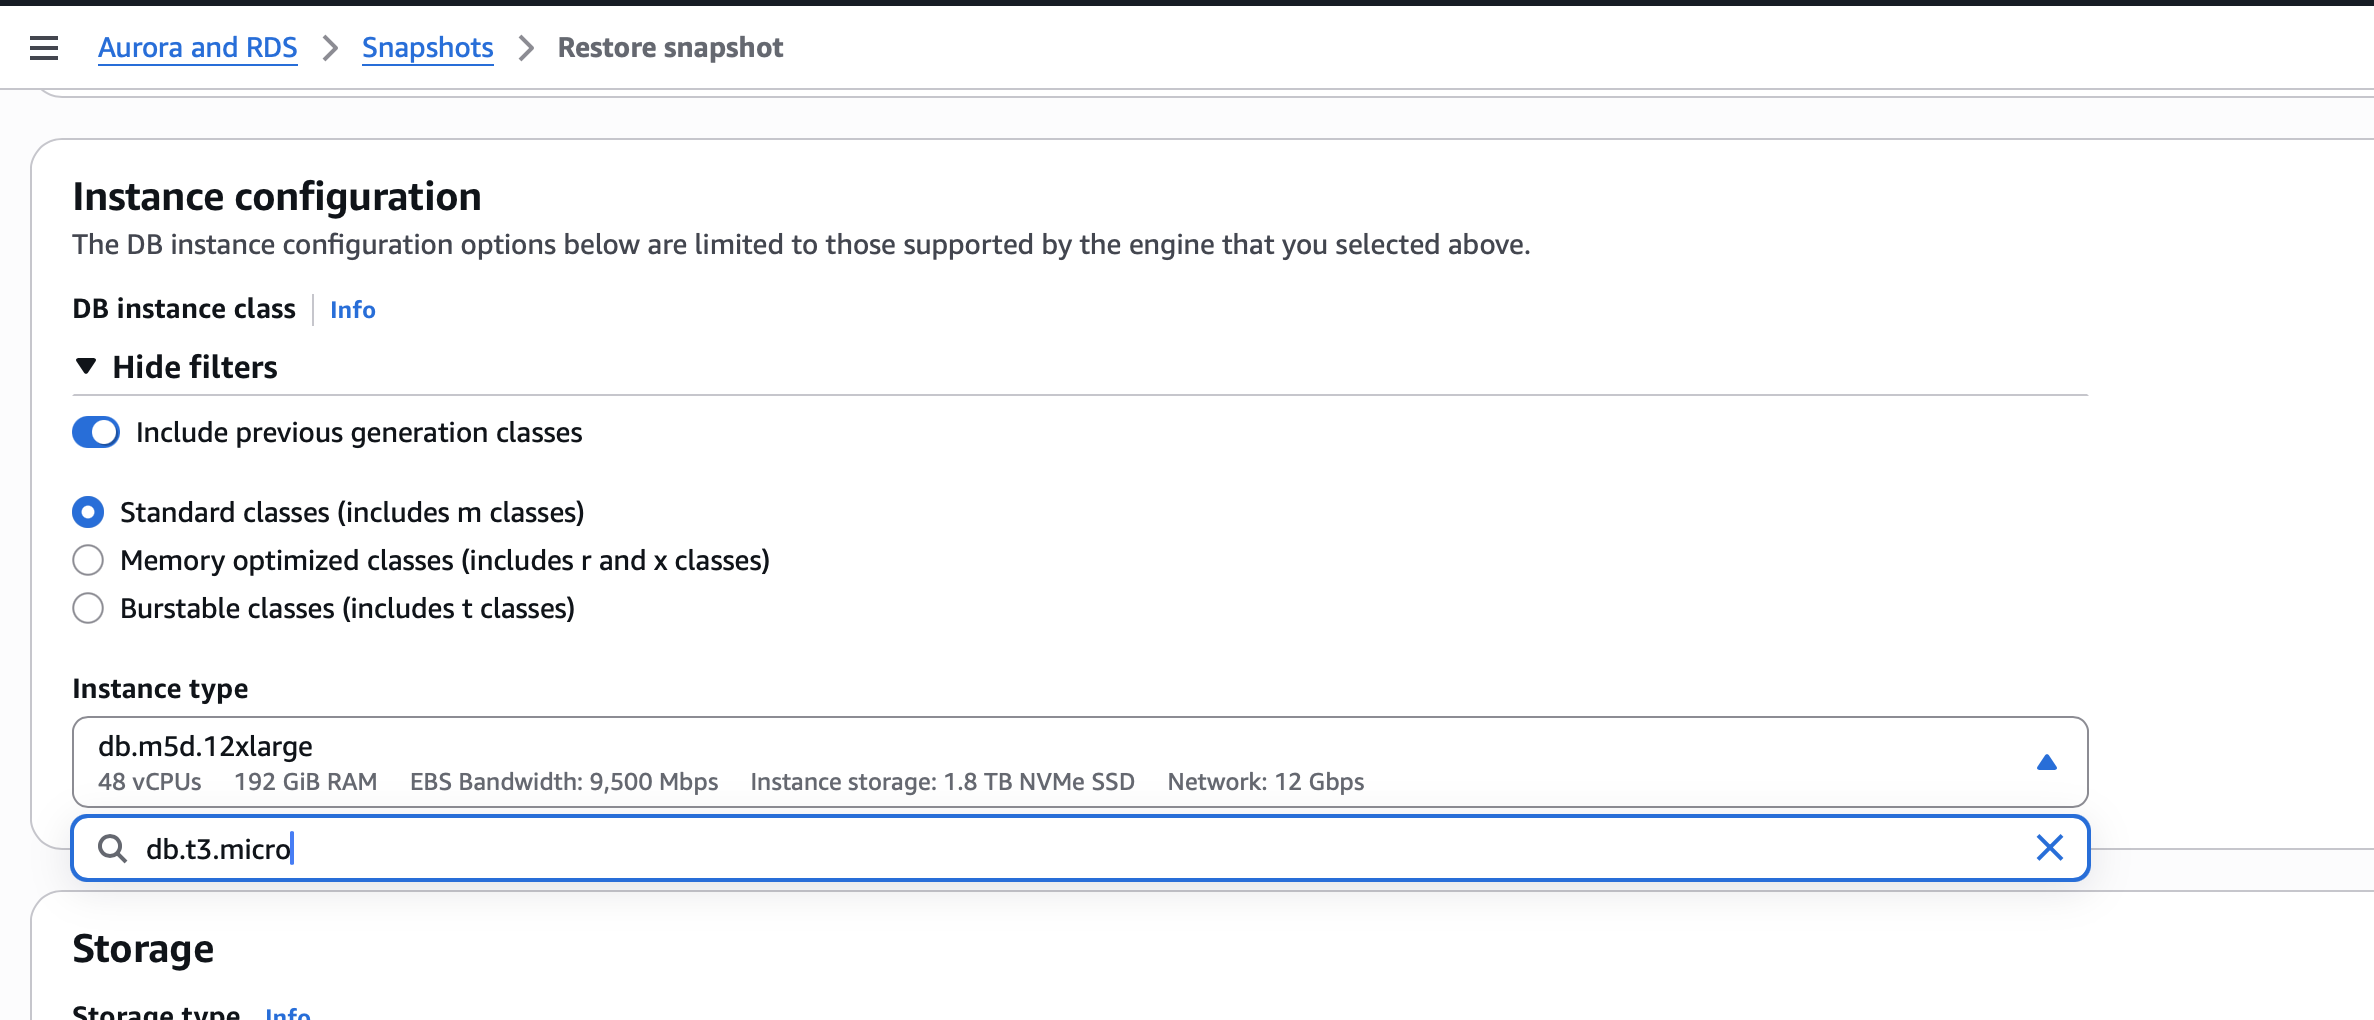
Task: Click the Restore snapshot breadcrumb item
Action: tap(670, 48)
